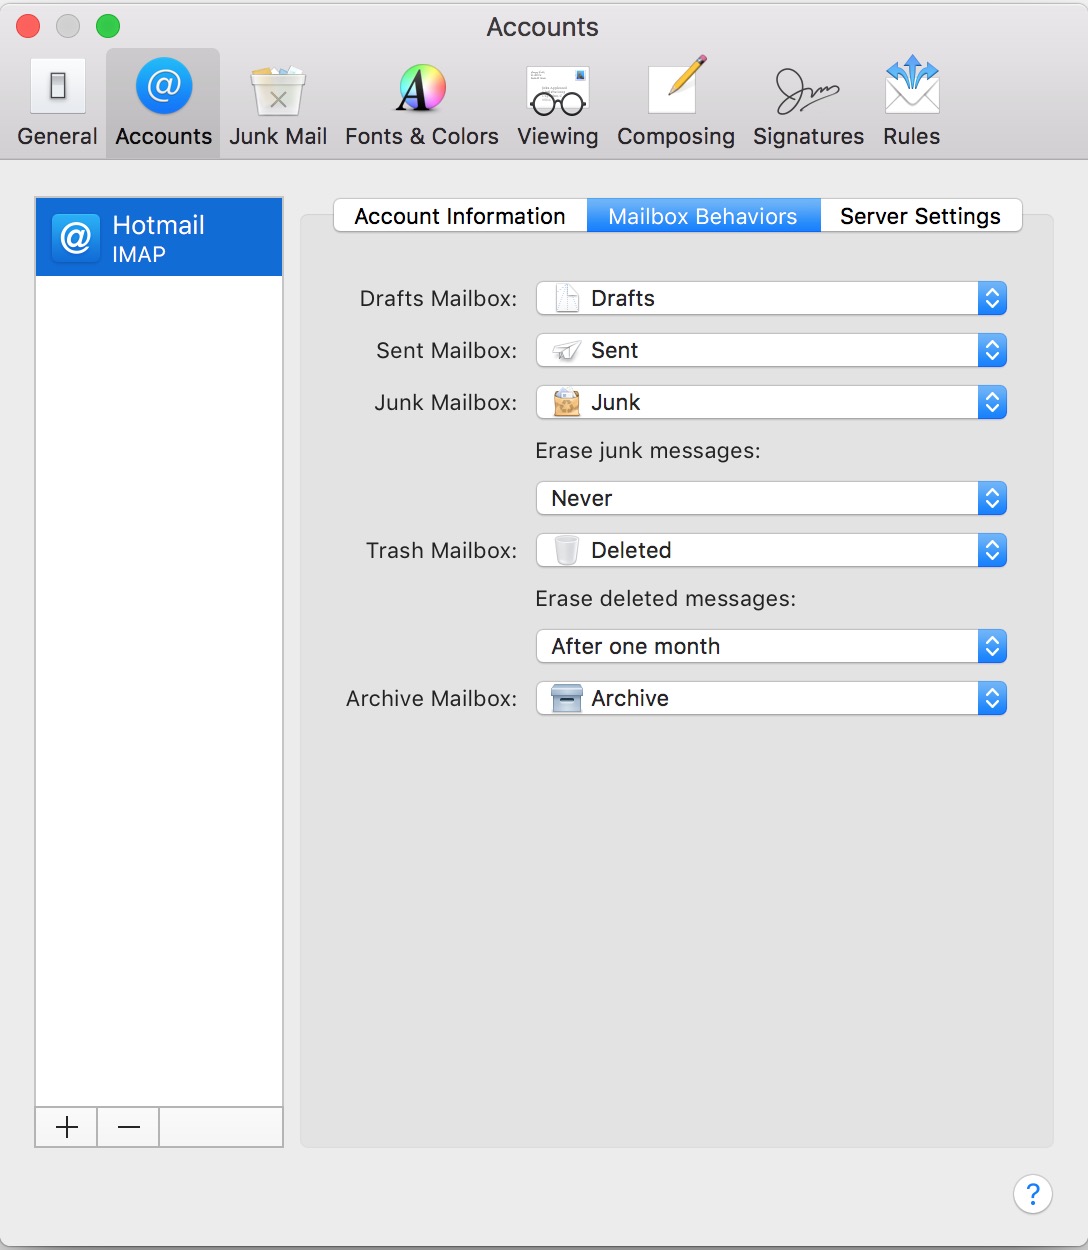The height and width of the screenshot is (1250, 1088).
Task: Click the Trash Mailbox label
Action: [x=441, y=550]
